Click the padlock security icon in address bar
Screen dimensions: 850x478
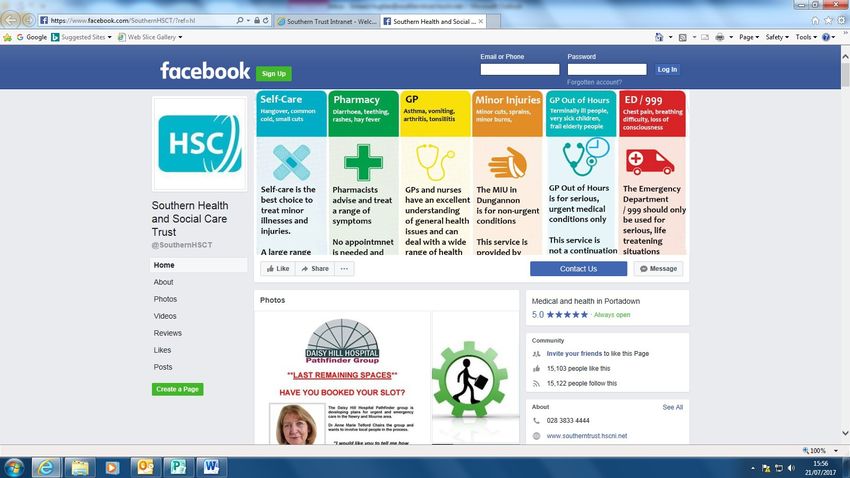coord(257,21)
